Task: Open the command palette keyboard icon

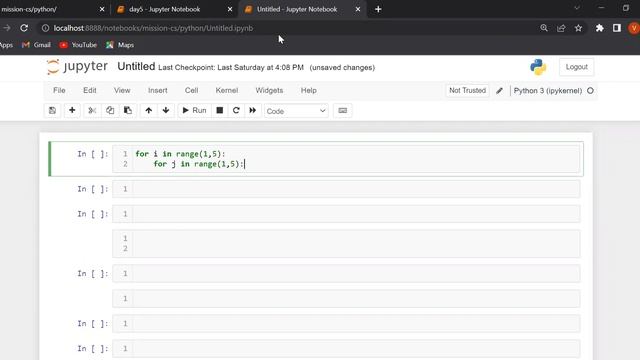Action: 342,111
